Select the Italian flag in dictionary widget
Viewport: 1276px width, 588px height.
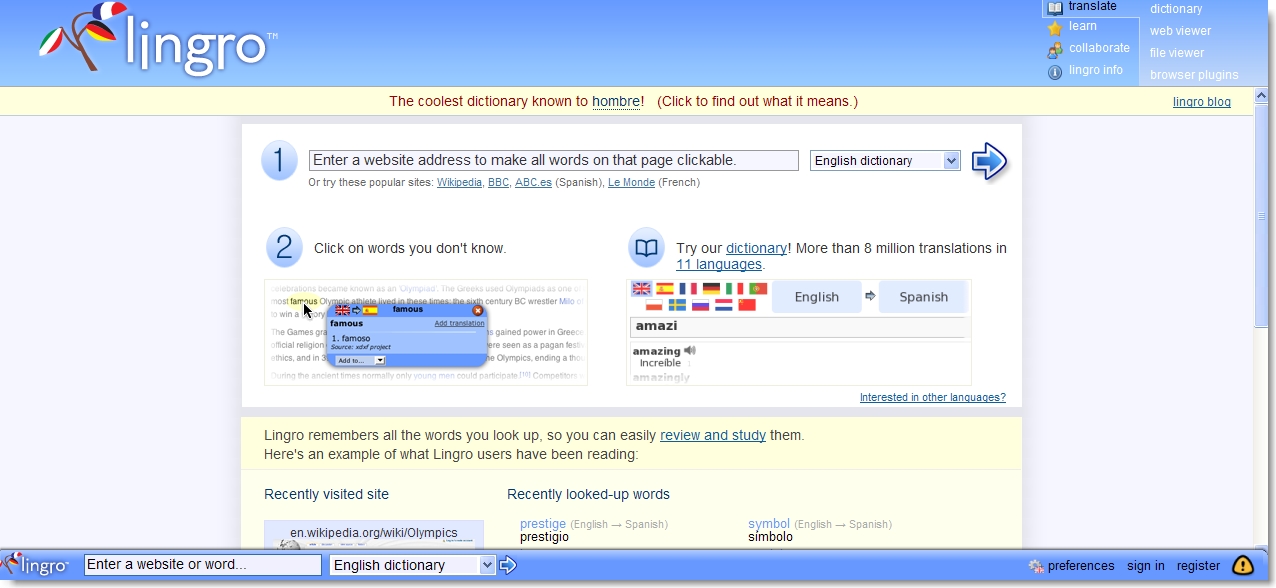[x=735, y=289]
